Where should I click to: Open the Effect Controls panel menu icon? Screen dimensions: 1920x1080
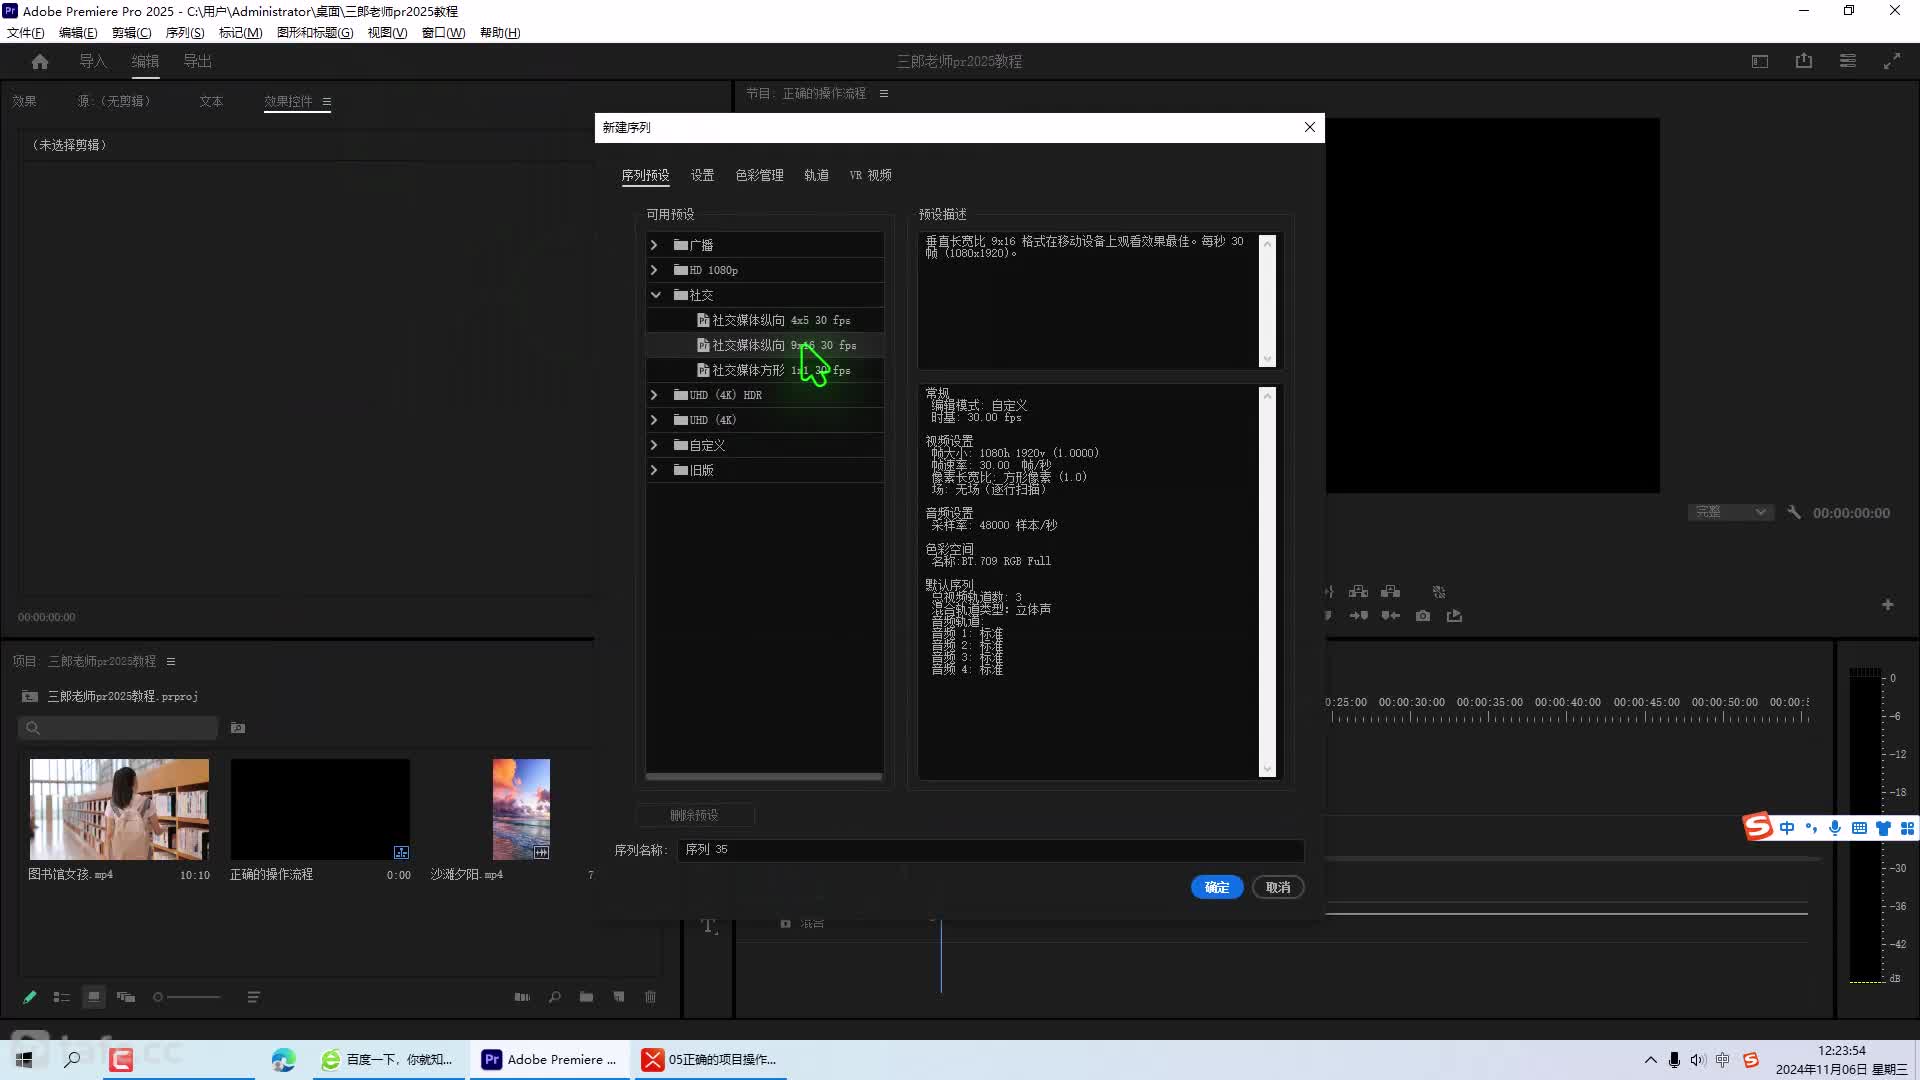click(x=327, y=102)
